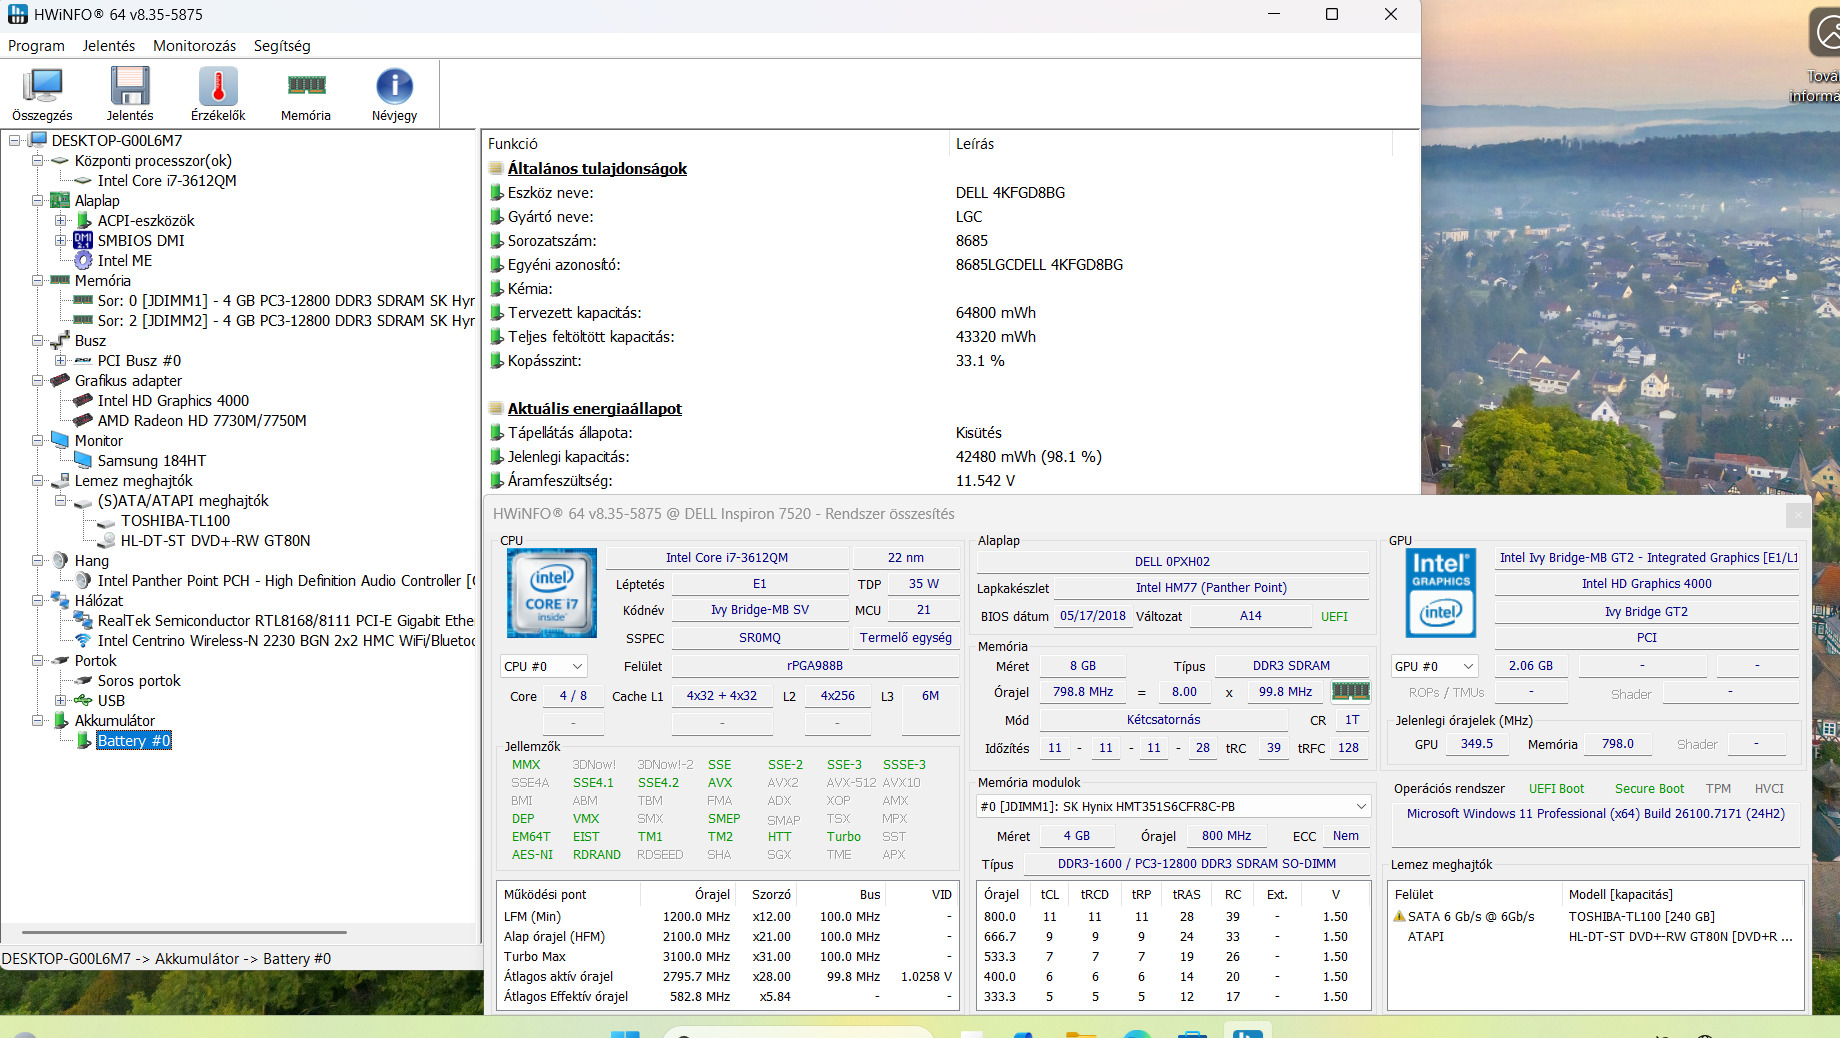1840x1038 pixels.
Task: Collapse the Akkumulátor node
Action: 38,720
